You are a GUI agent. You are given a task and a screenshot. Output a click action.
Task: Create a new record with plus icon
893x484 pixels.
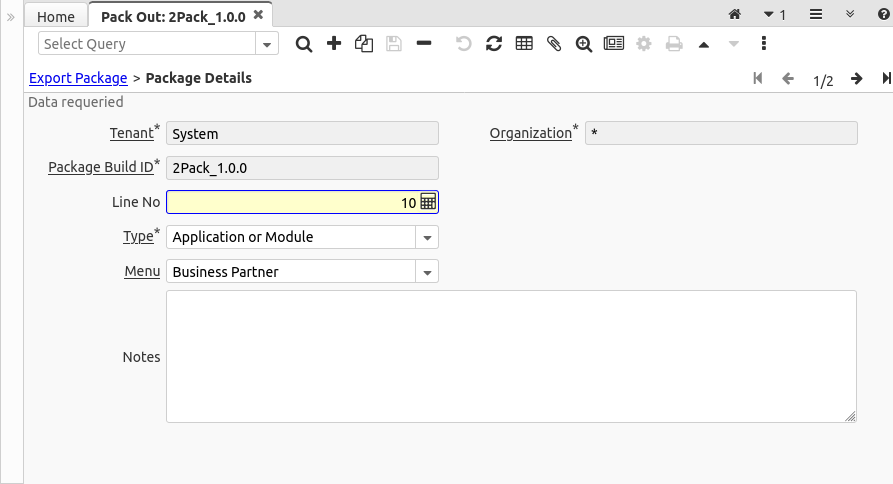tap(334, 44)
